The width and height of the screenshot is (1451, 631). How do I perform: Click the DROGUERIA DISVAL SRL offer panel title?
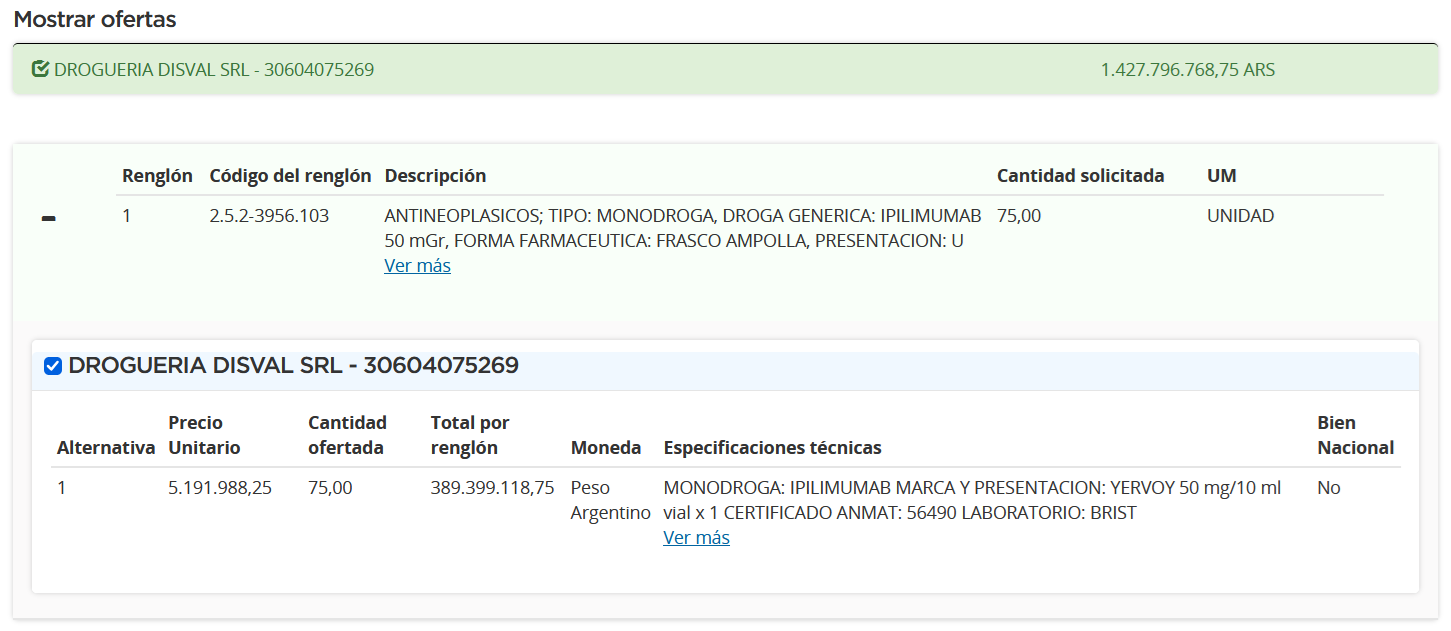pos(293,366)
